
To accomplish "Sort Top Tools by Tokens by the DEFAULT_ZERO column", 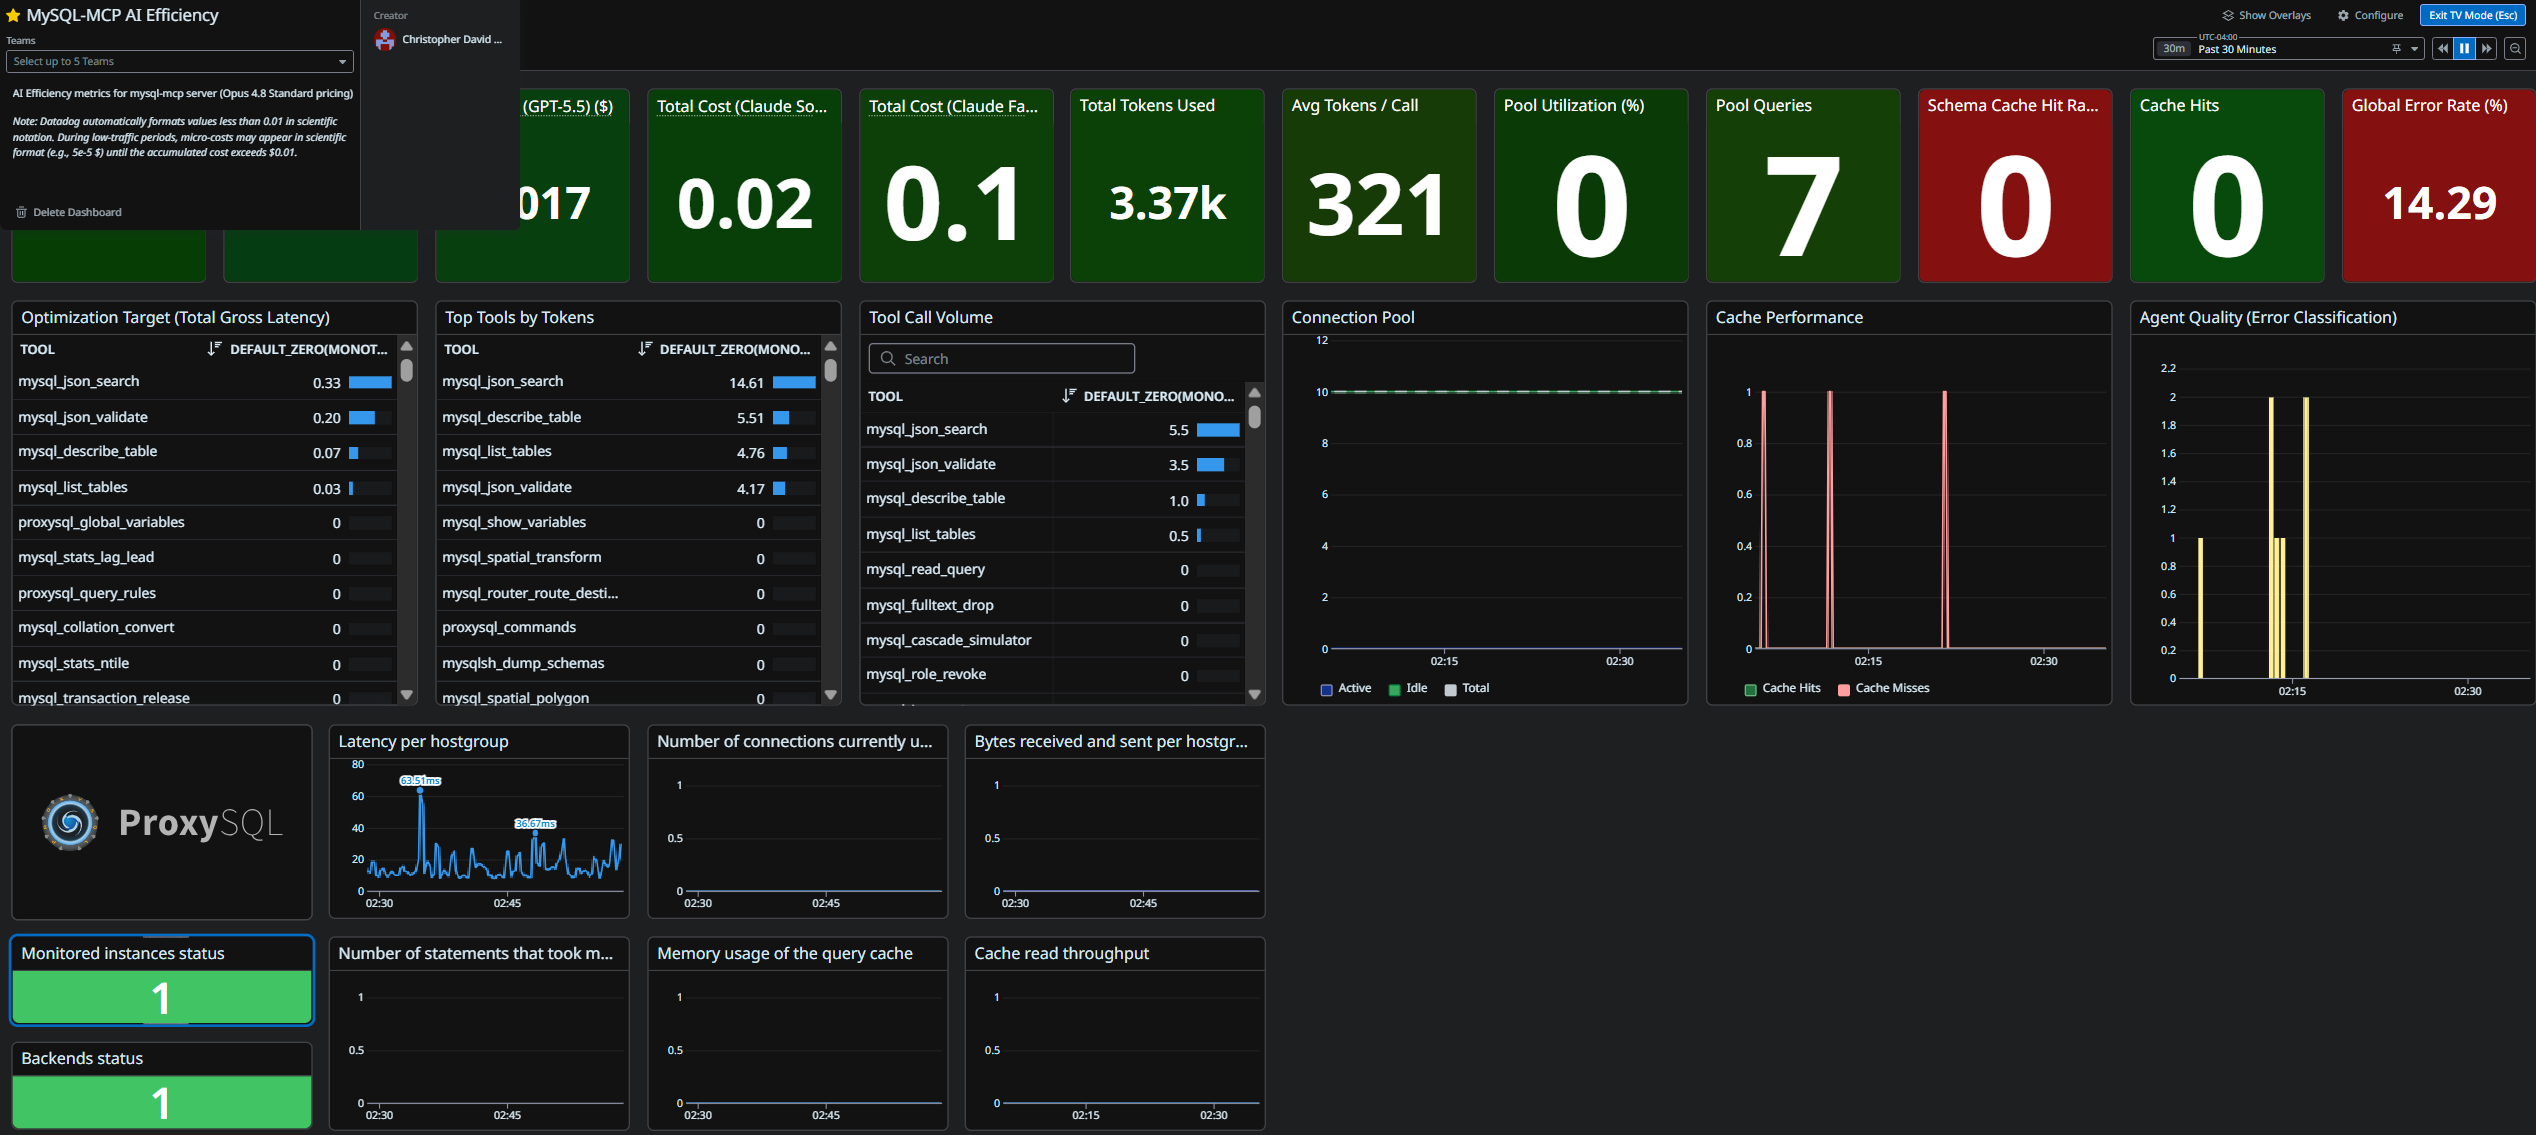I will click(x=736, y=349).
